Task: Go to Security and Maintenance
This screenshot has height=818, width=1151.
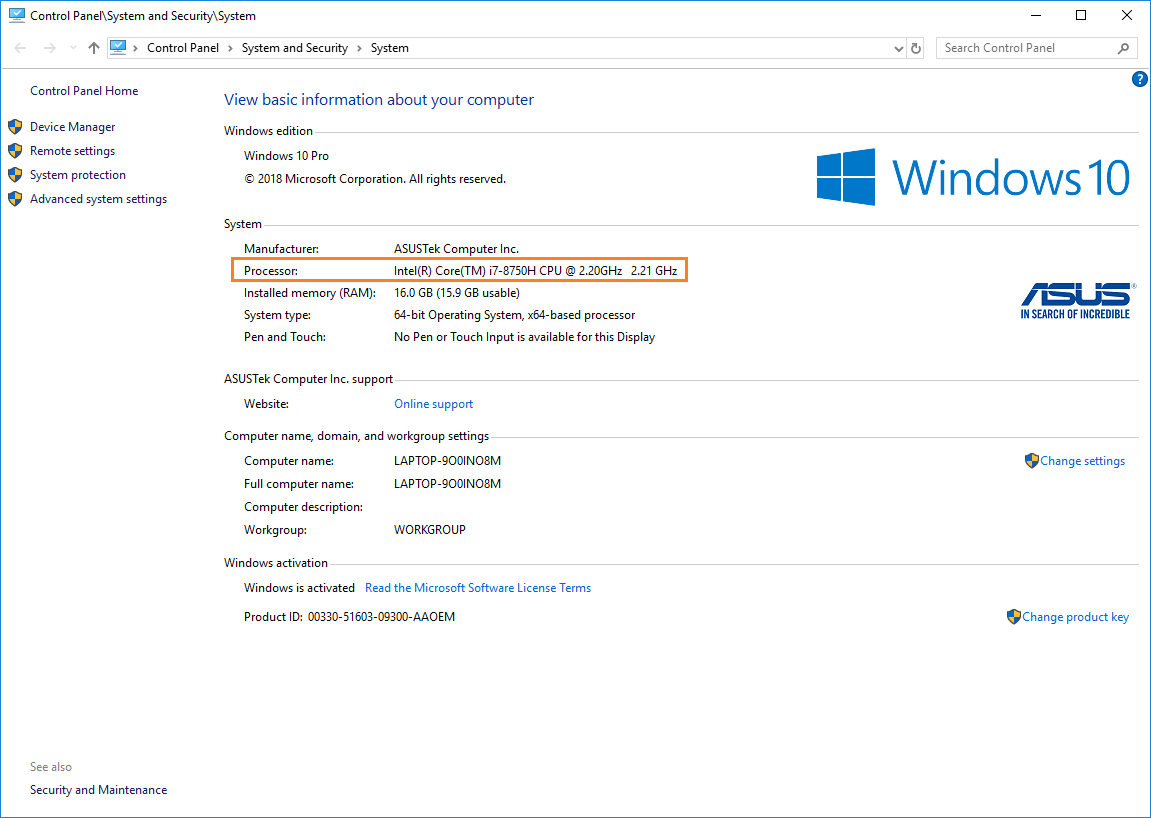Action: tap(98, 790)
